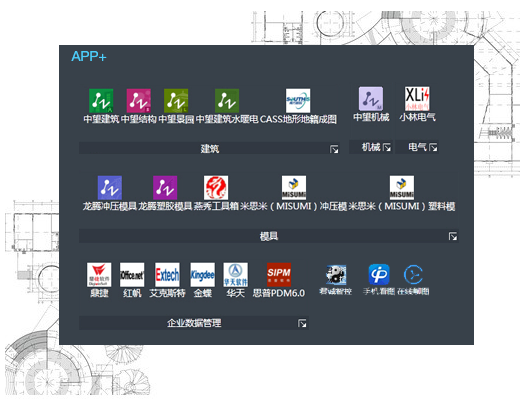The width and height of the screenshot is (531, 402).
Task: Launch the pink 中望结构 app
Action: click(x=139, y=101)
